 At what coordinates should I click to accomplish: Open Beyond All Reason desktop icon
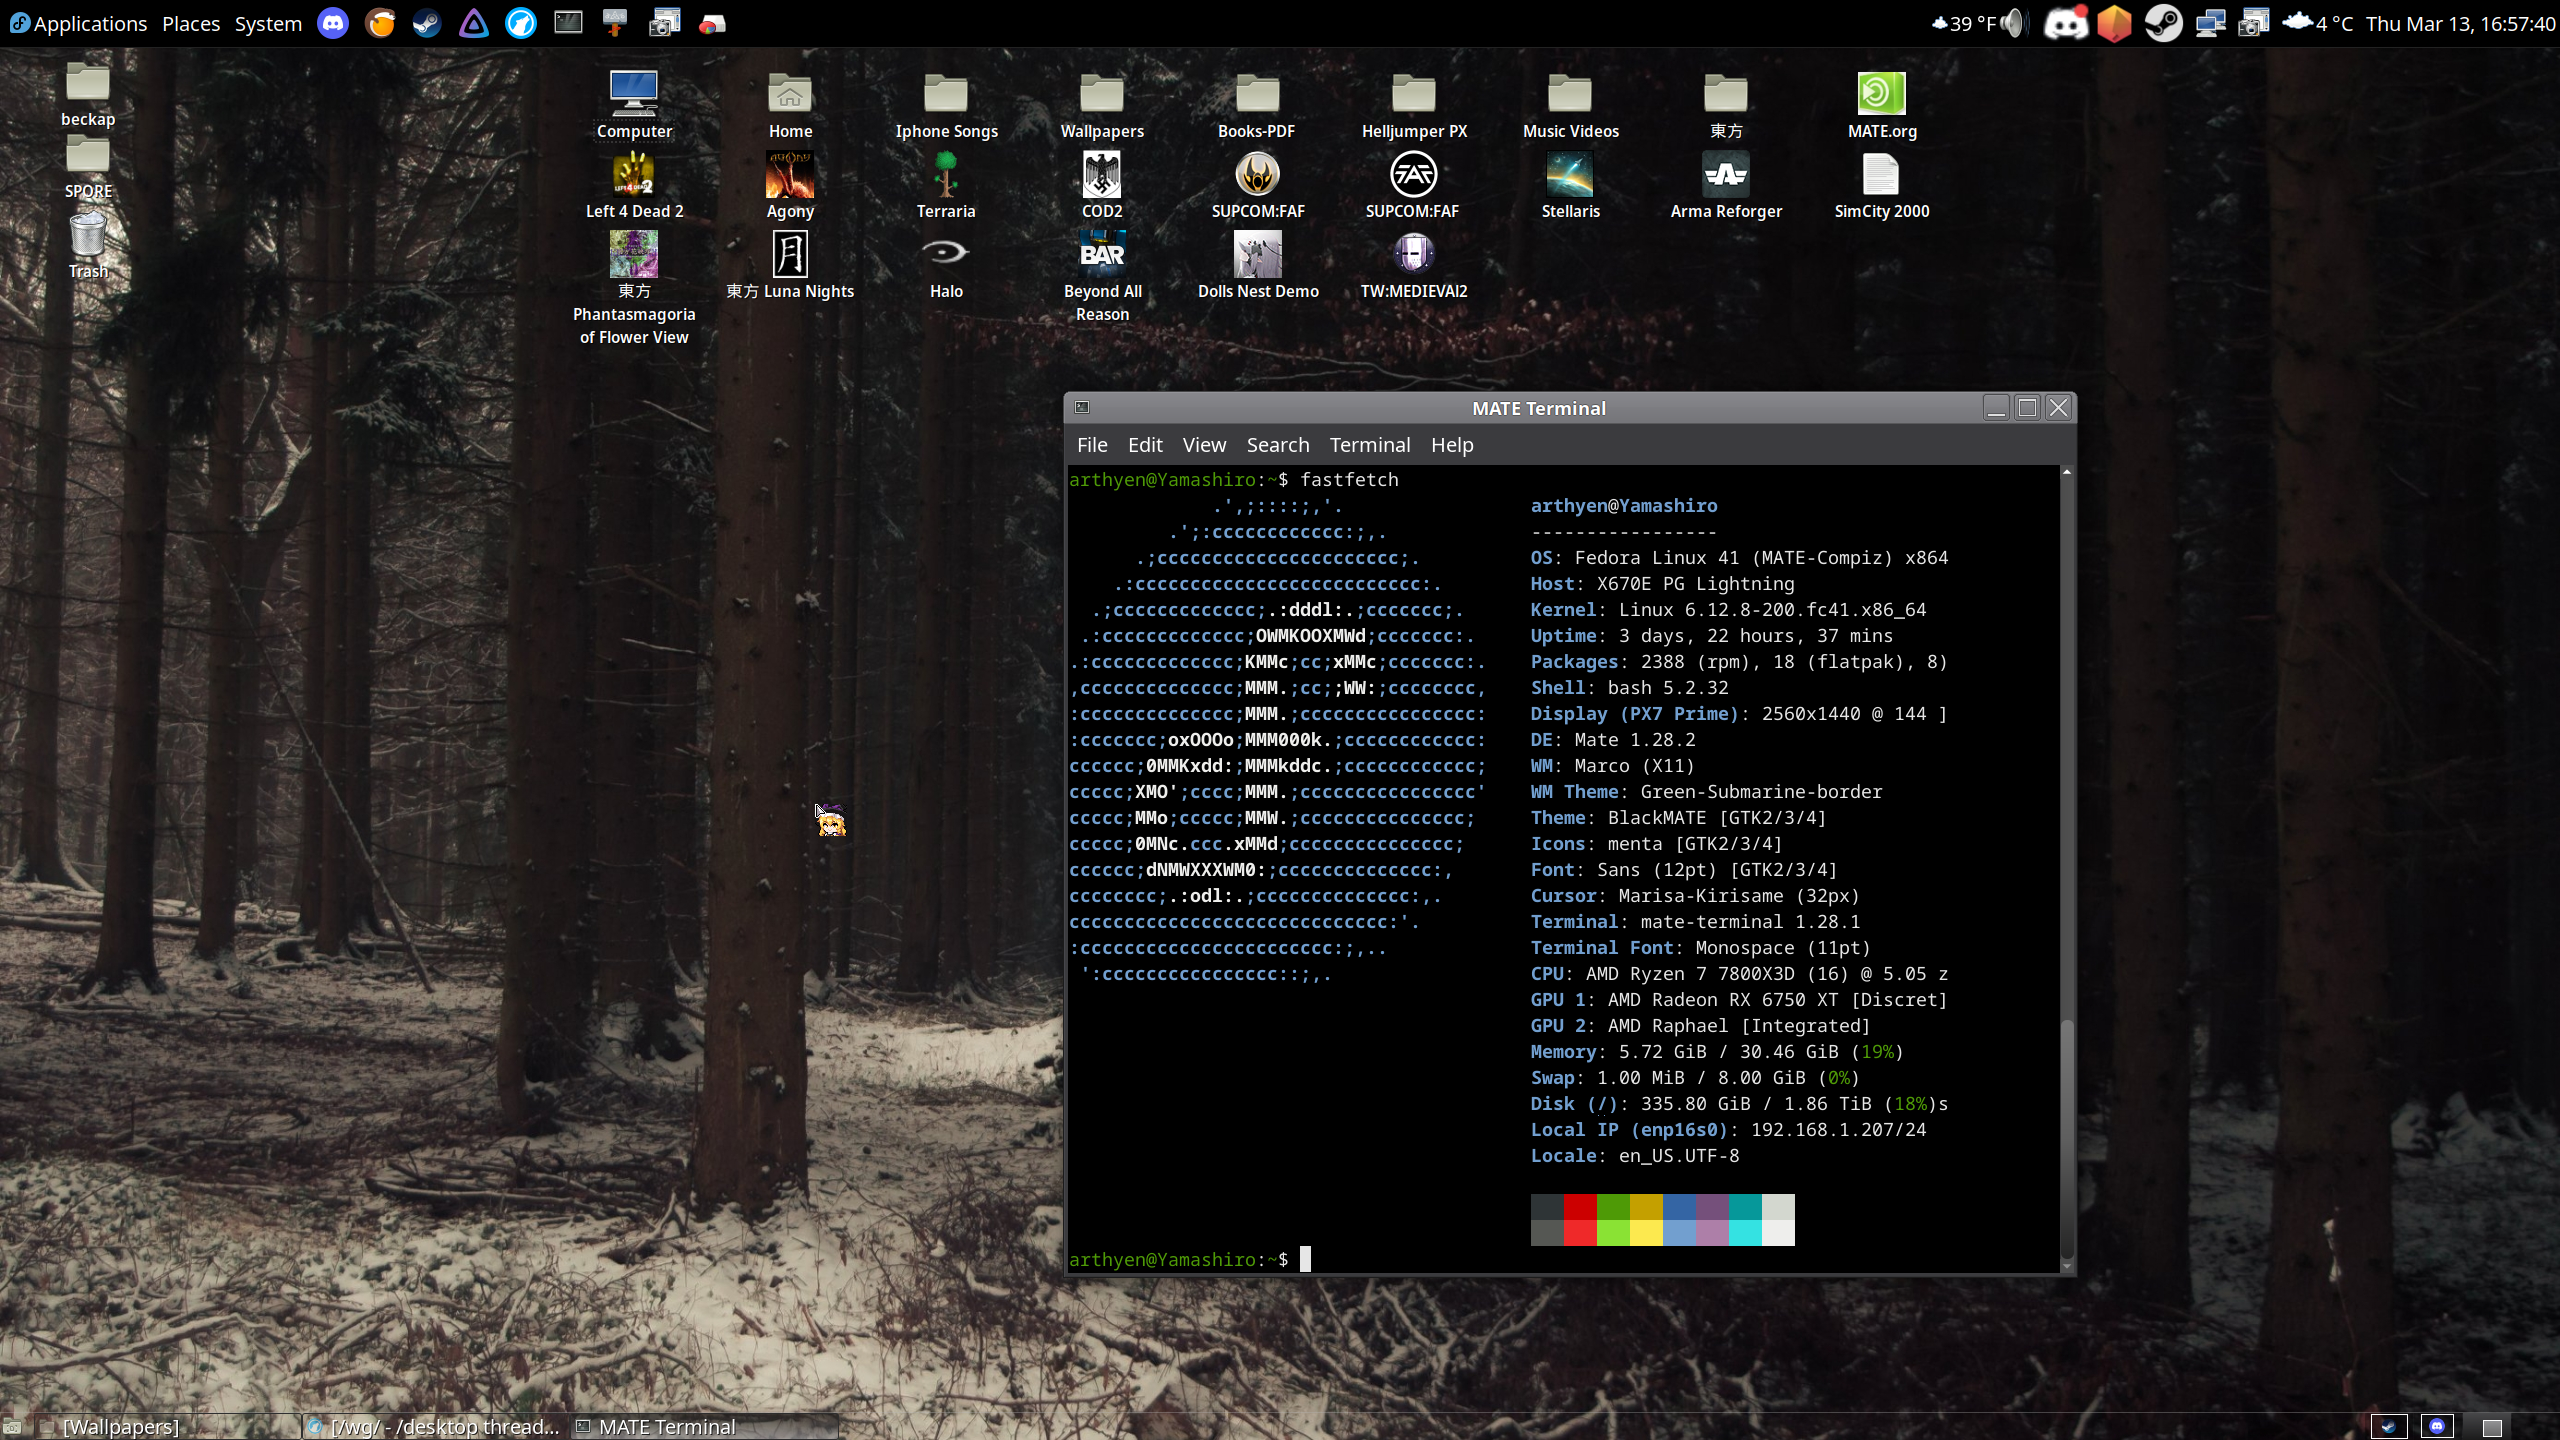pyautogui.click(x=1102, y=277)
